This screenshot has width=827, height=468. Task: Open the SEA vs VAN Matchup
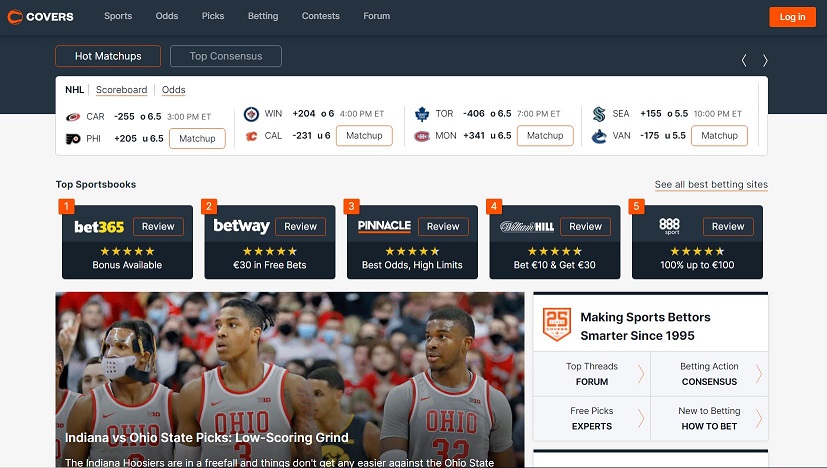pos(719,136)
